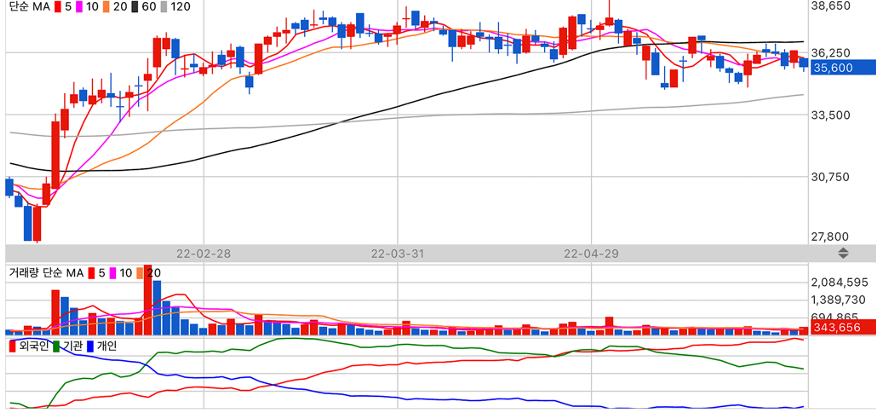
Task: Click the 단순 MA legend title
Action: (x=28, y=7)
